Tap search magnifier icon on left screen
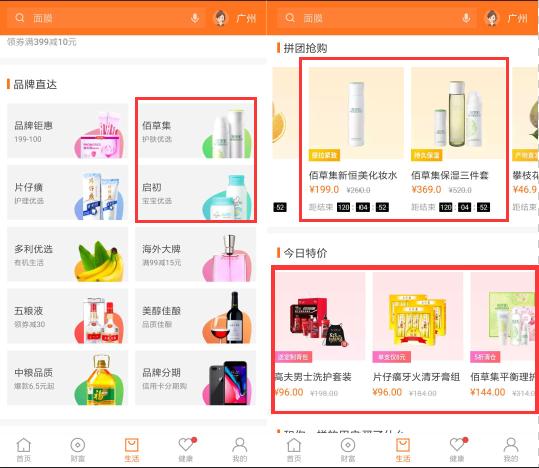 [x=20, y=18]
